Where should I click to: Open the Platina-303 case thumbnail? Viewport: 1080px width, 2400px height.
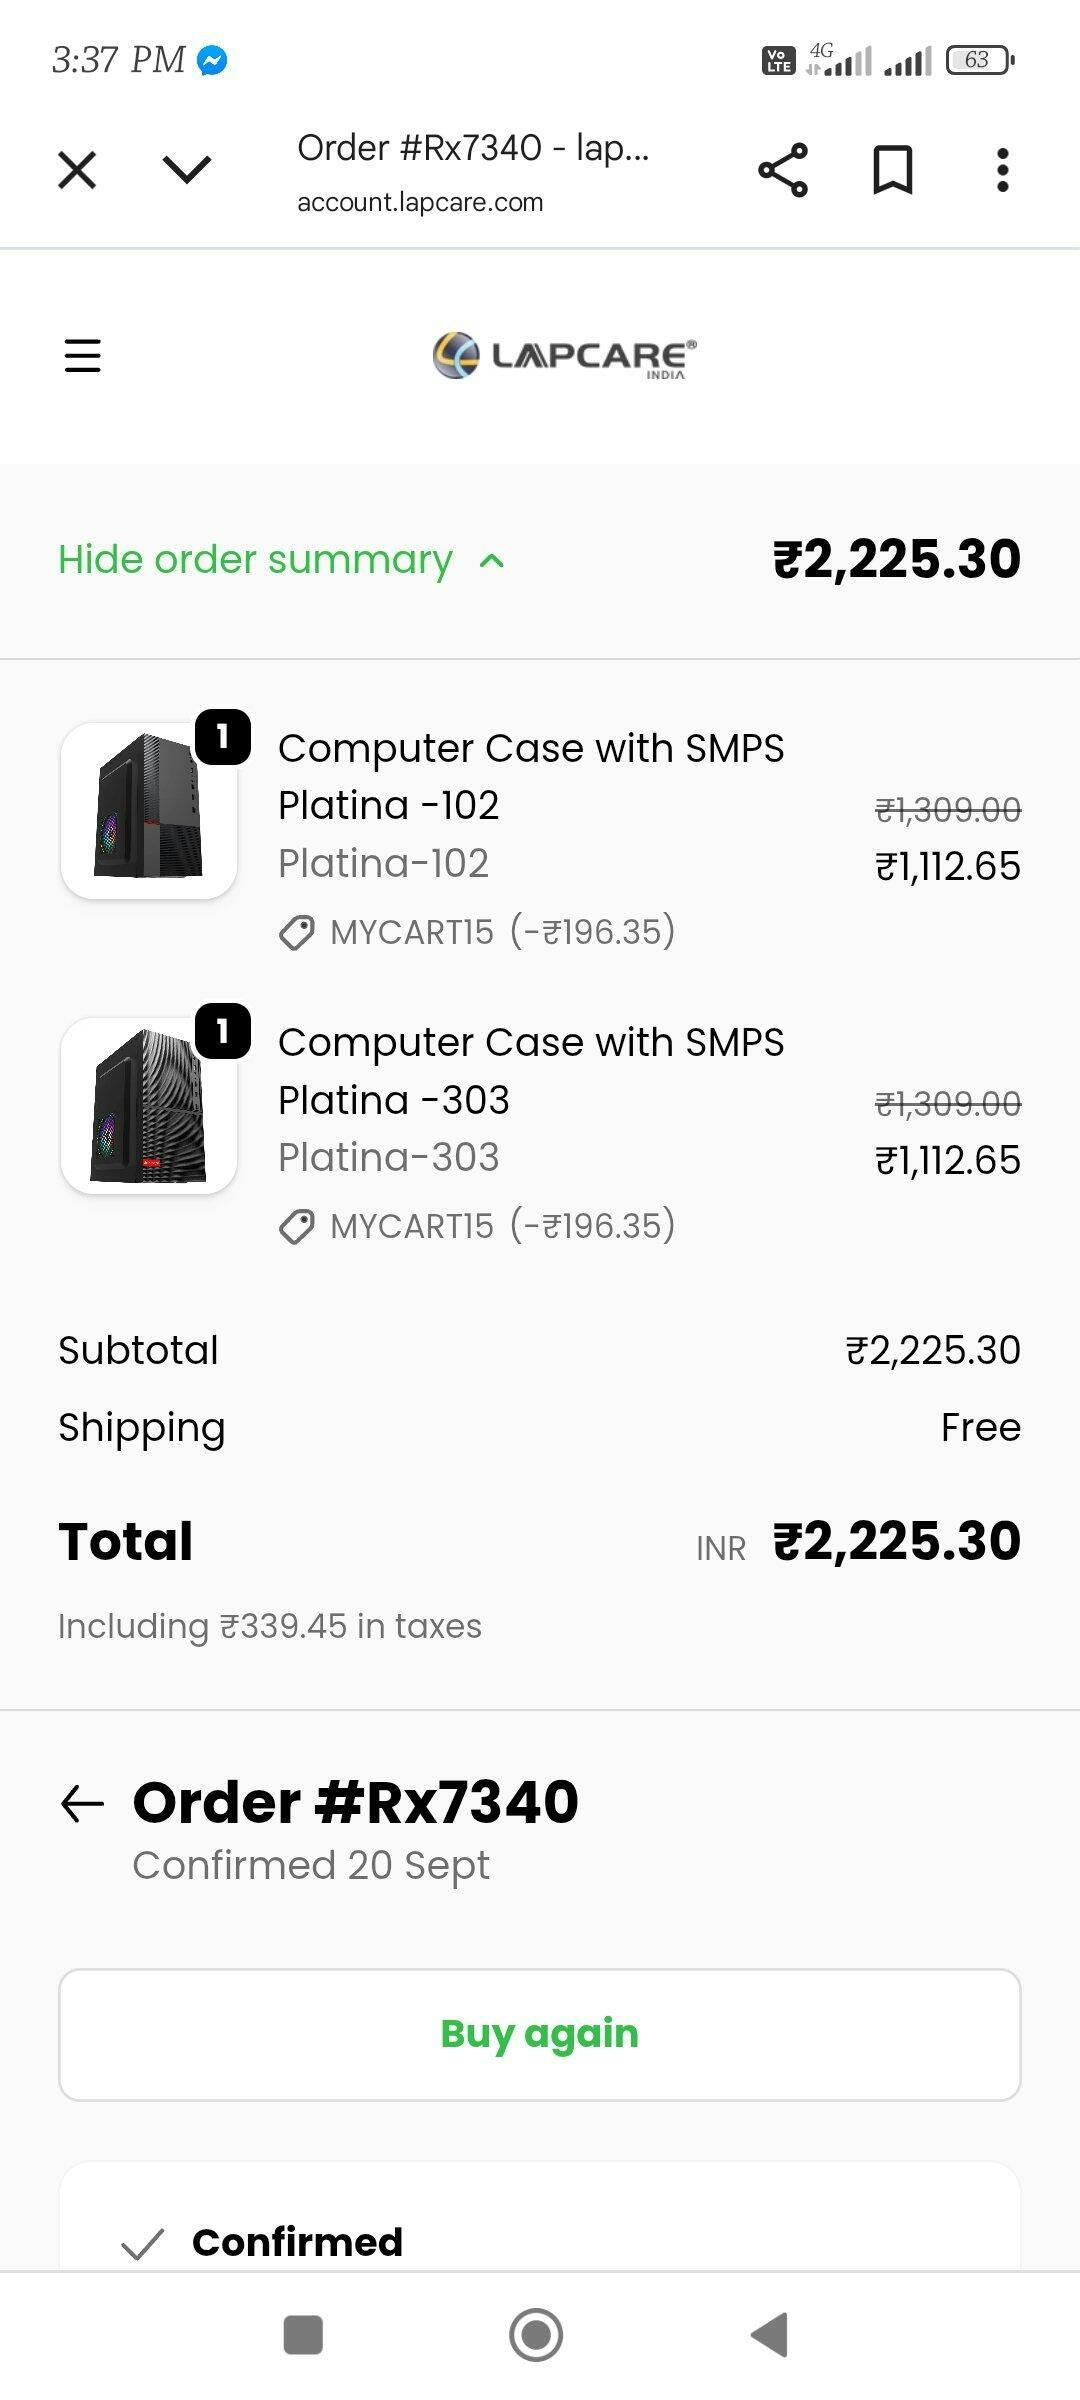click(149, 1105)
